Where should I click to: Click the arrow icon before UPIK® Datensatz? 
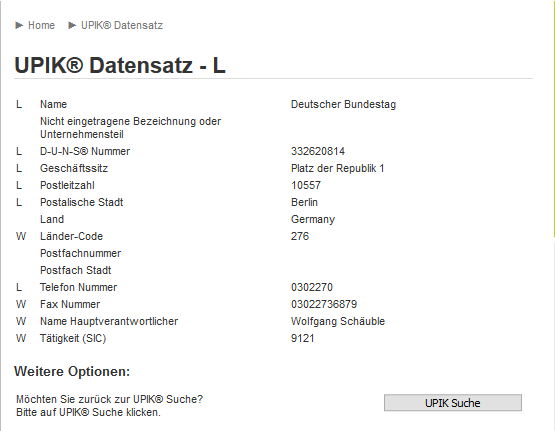click(72, 25)
